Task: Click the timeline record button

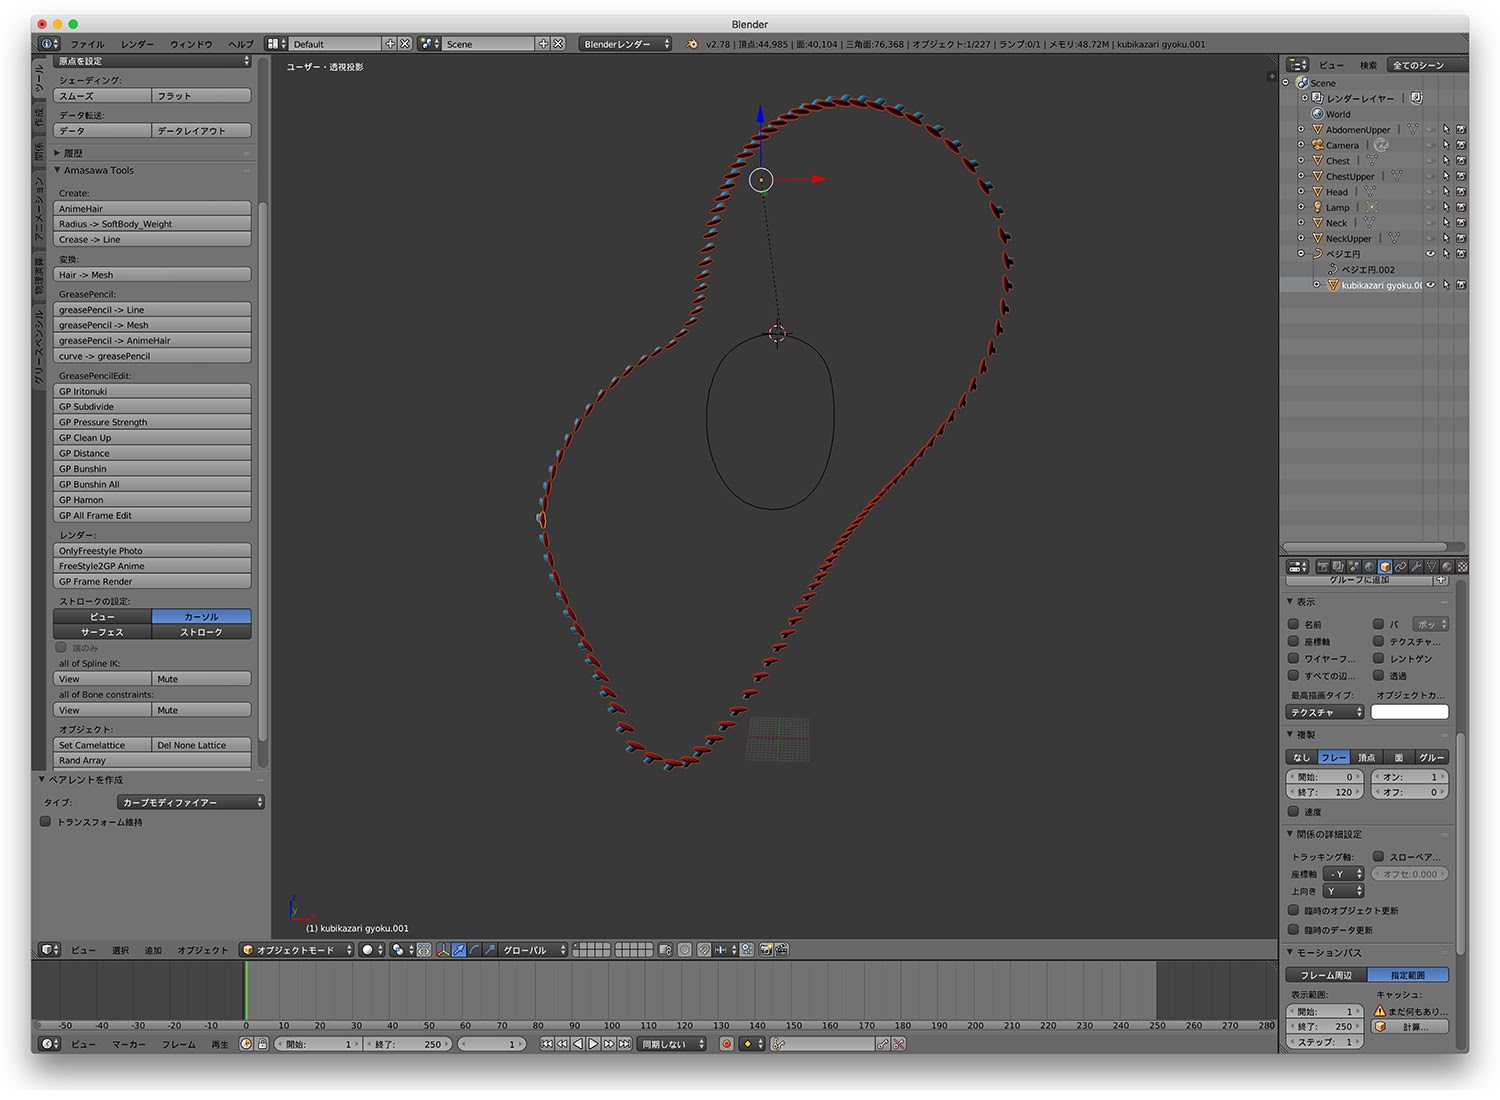Action: click(727, 1044)
